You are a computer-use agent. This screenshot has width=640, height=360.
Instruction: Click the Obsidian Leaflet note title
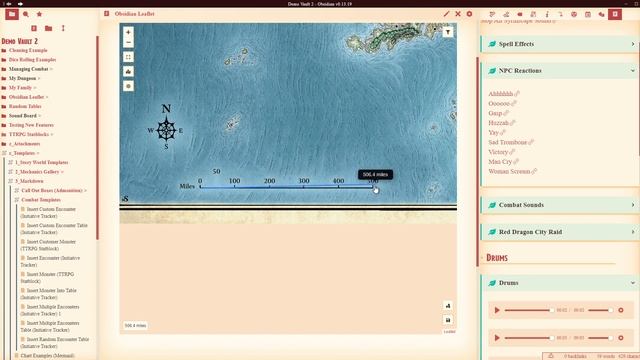coord(134,14)
